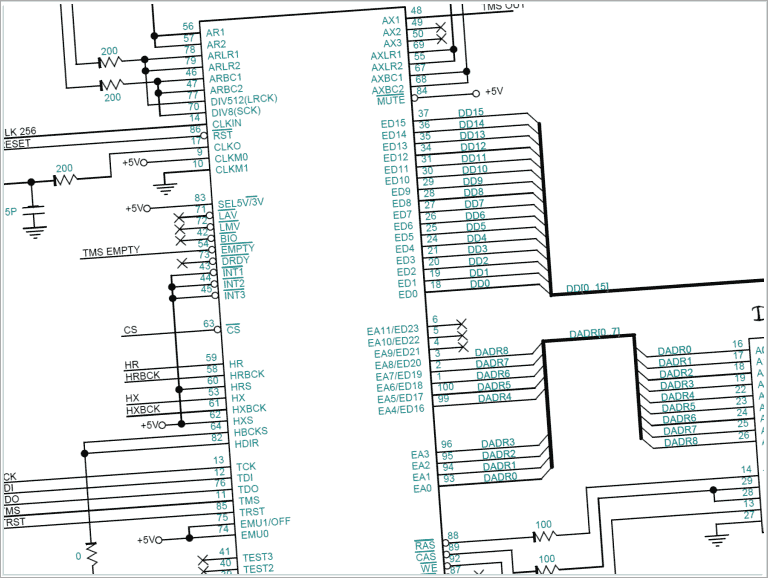The height and width of the screenshot is (578, 768).
Task: Click the DIV512(LRCK) pin label
Action: (x=244, y=100)
